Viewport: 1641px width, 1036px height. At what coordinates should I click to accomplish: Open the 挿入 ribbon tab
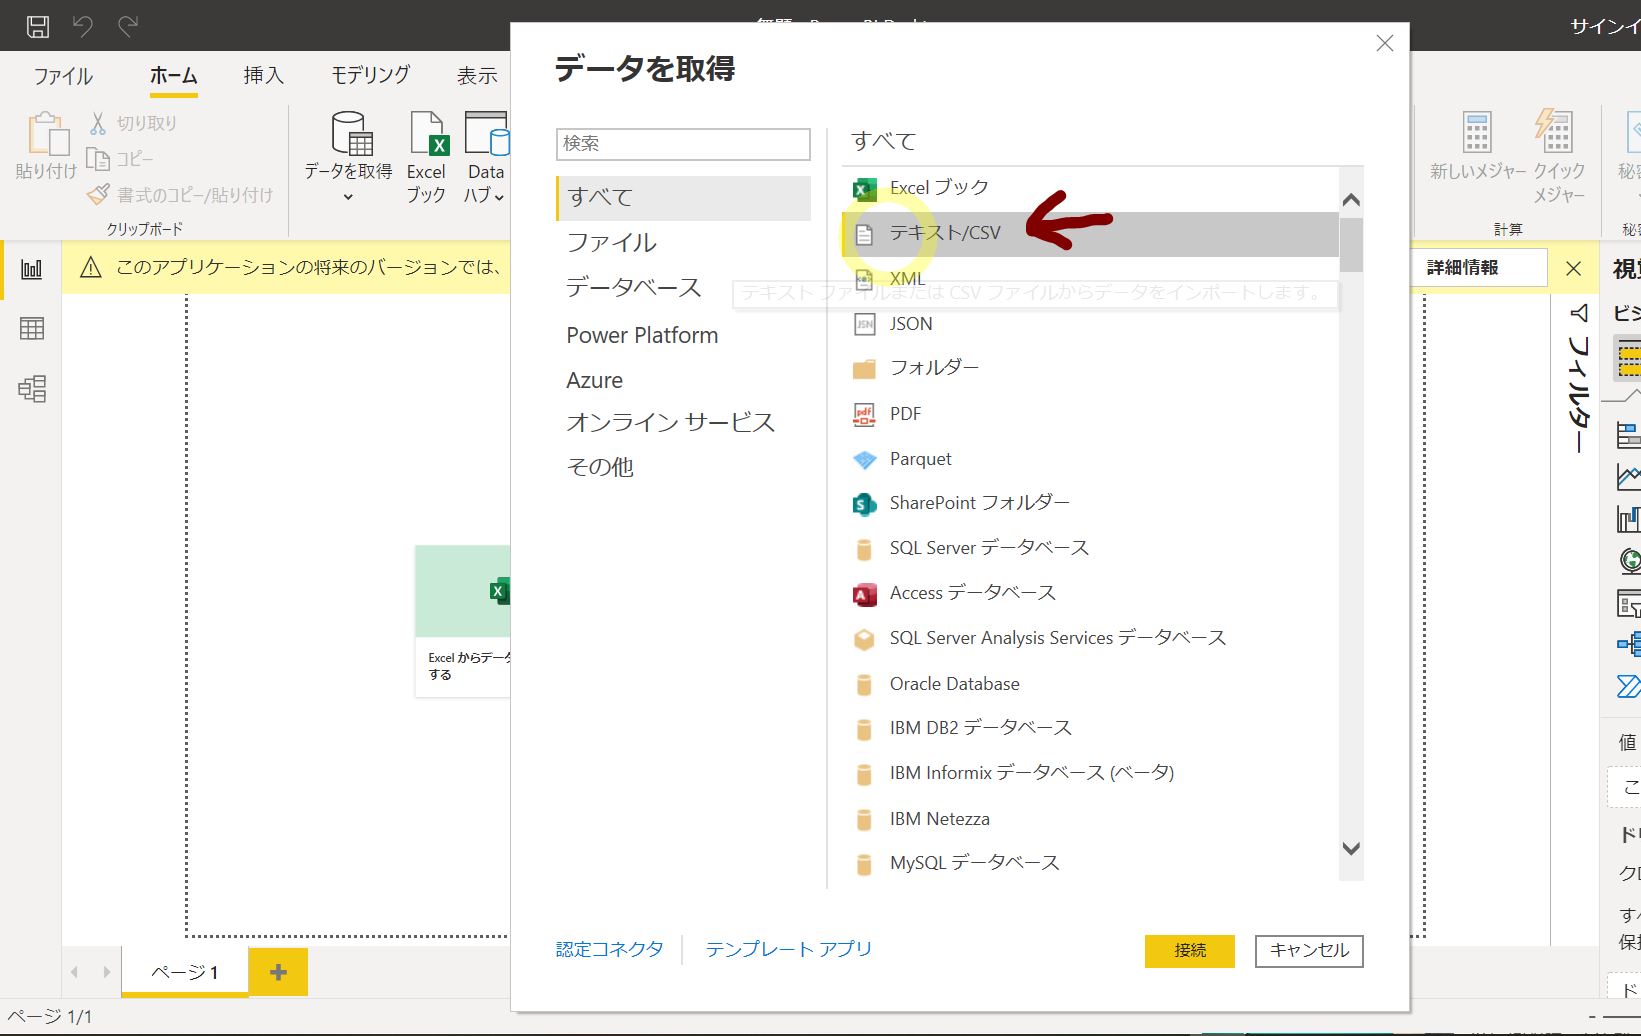(x=264, y=76)
